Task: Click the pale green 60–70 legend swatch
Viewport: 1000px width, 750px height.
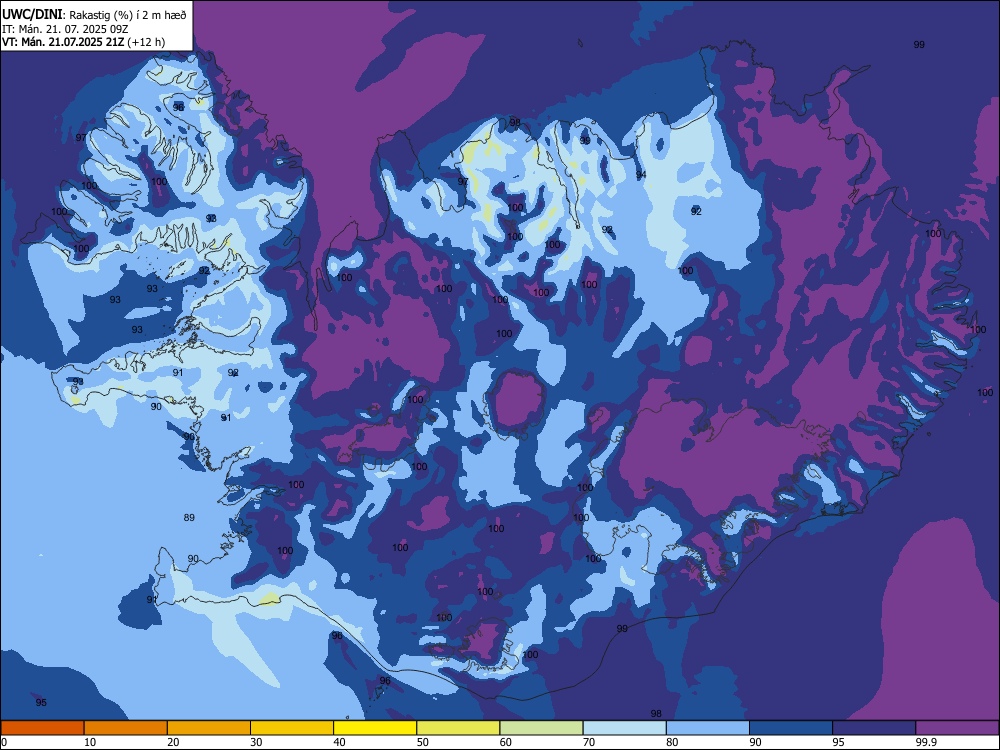Action: [541, 728]
